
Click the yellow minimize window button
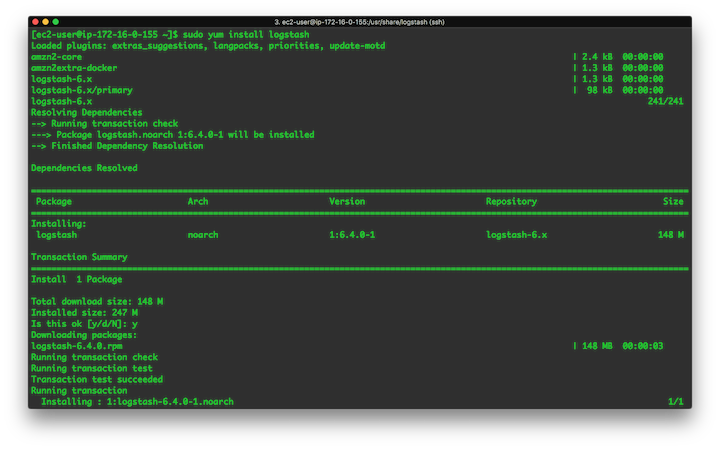pyautogui.click(x=45, y=22)
